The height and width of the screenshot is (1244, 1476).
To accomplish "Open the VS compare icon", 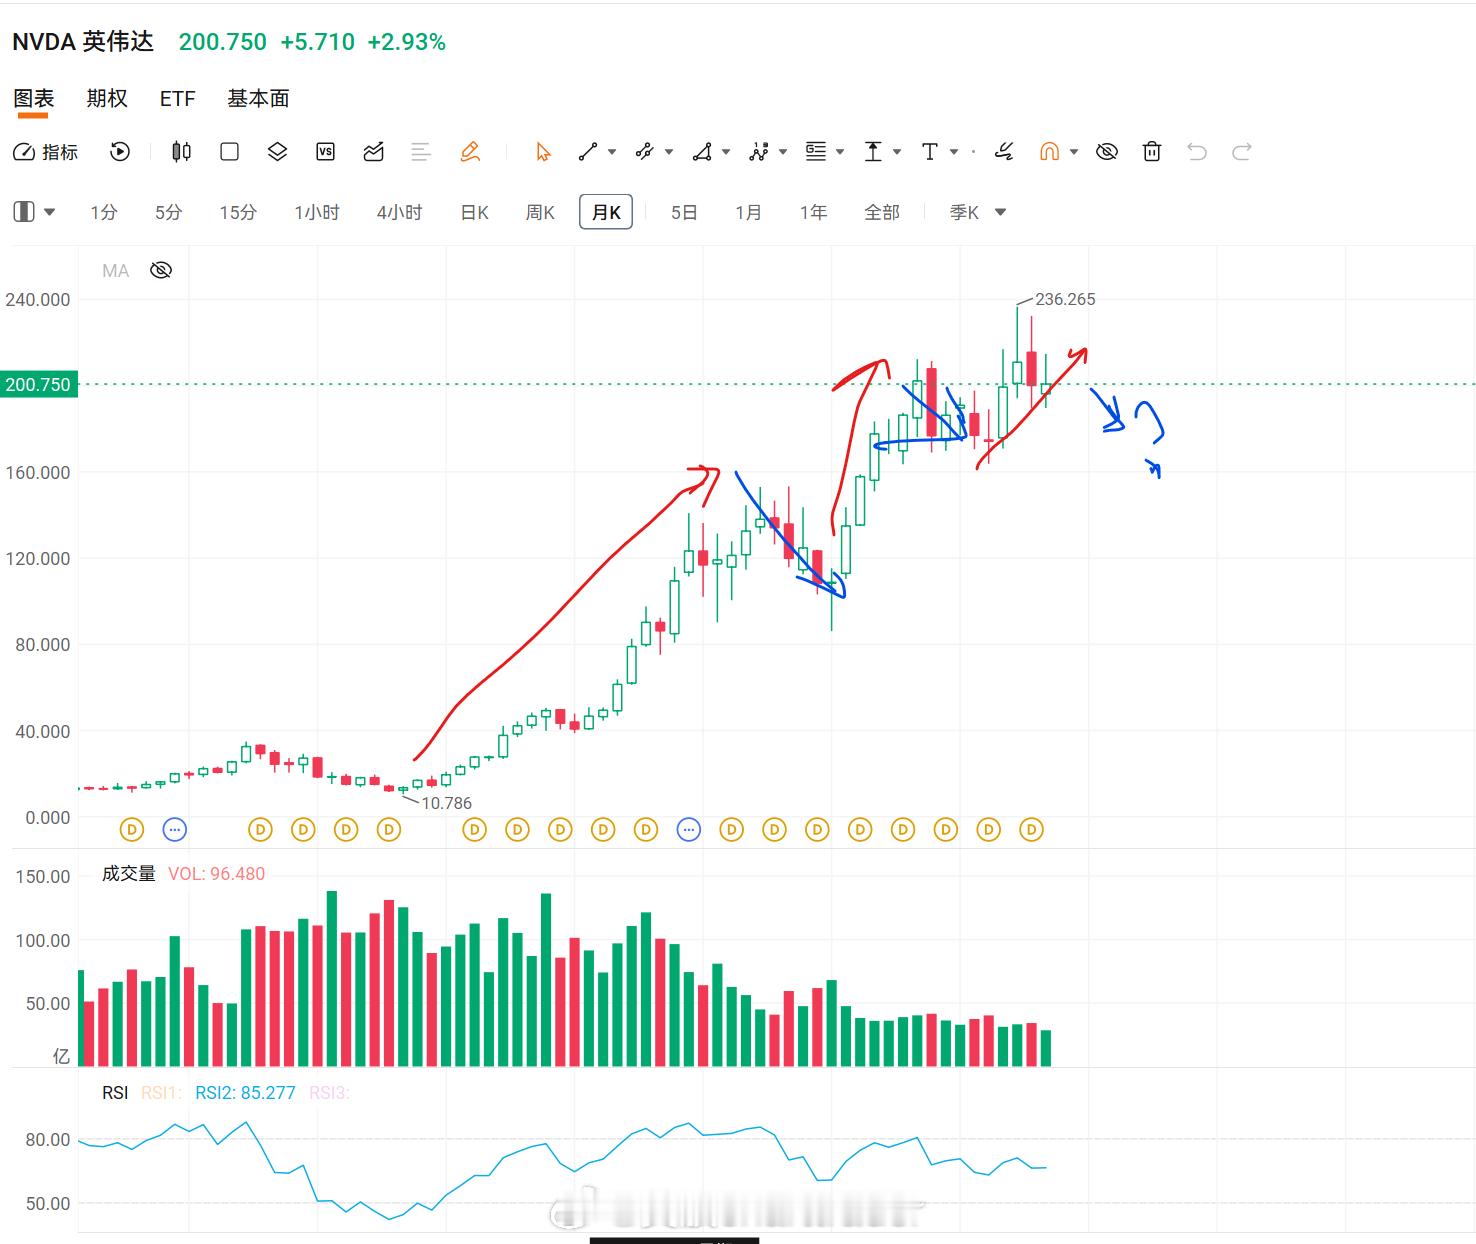I will [x=325, y=152].
